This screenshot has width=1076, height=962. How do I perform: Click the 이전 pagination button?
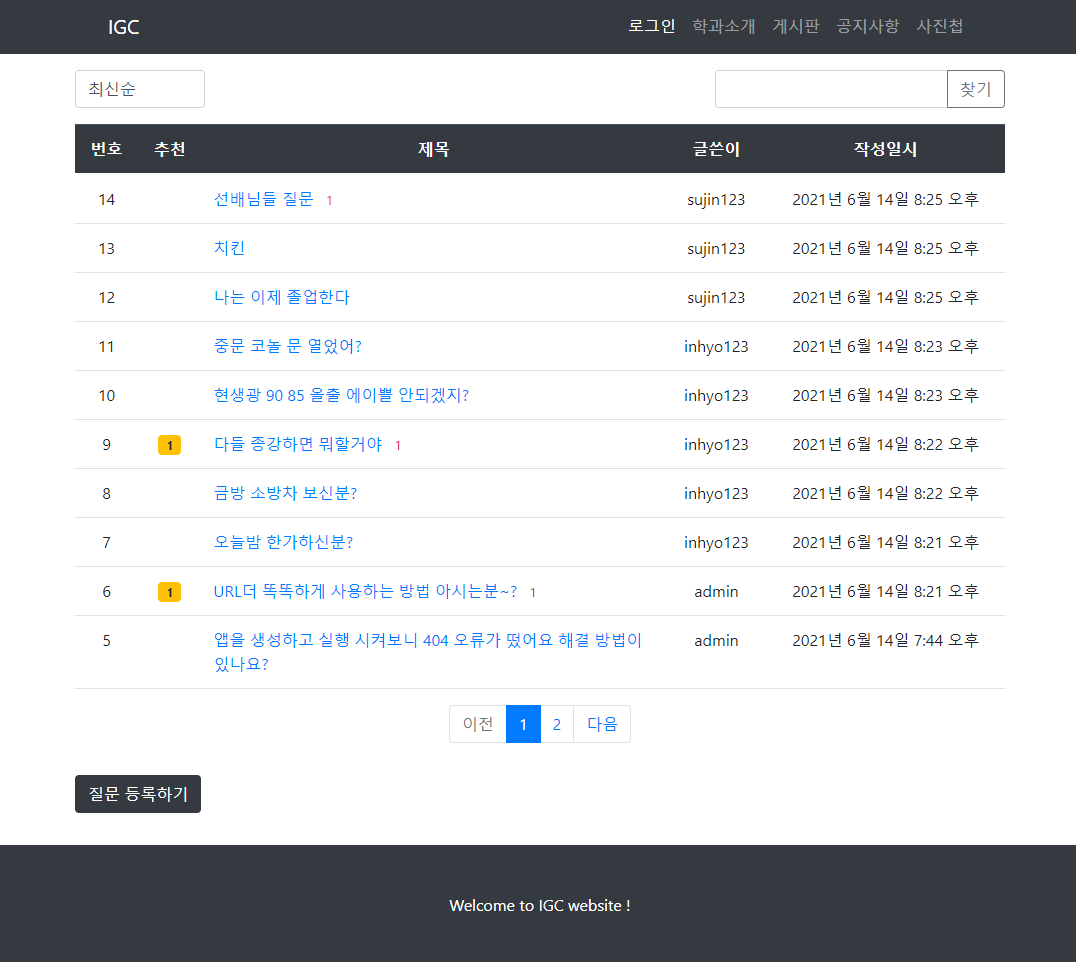coord(477,723)
